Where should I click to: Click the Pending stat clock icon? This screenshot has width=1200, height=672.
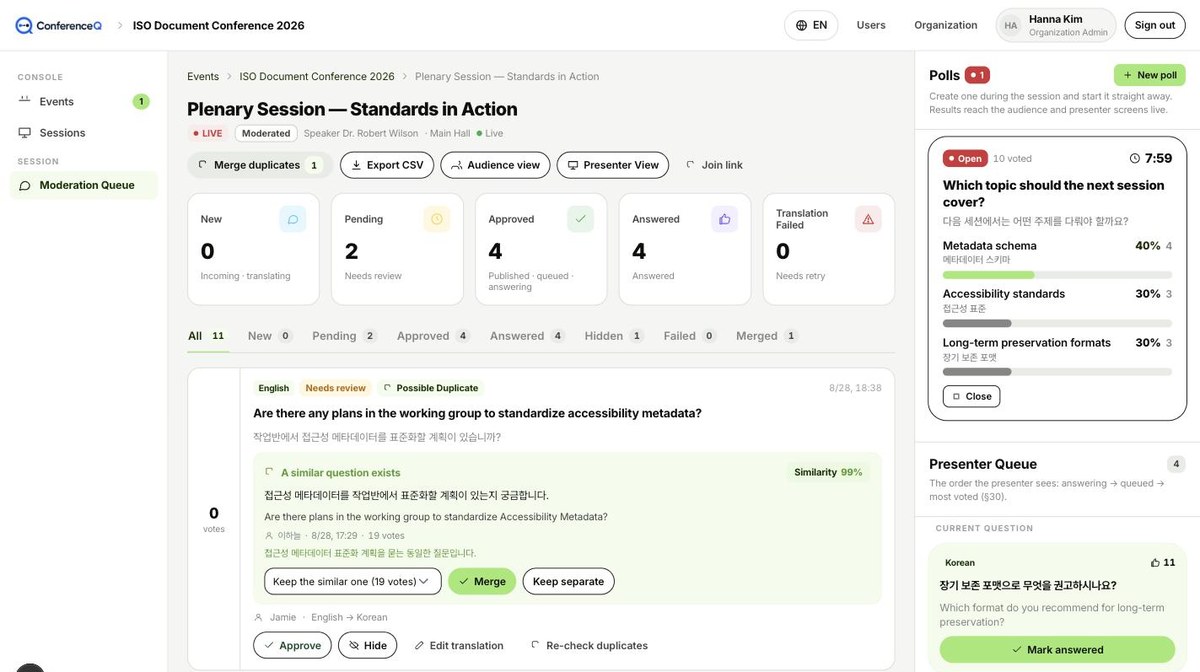437,219
